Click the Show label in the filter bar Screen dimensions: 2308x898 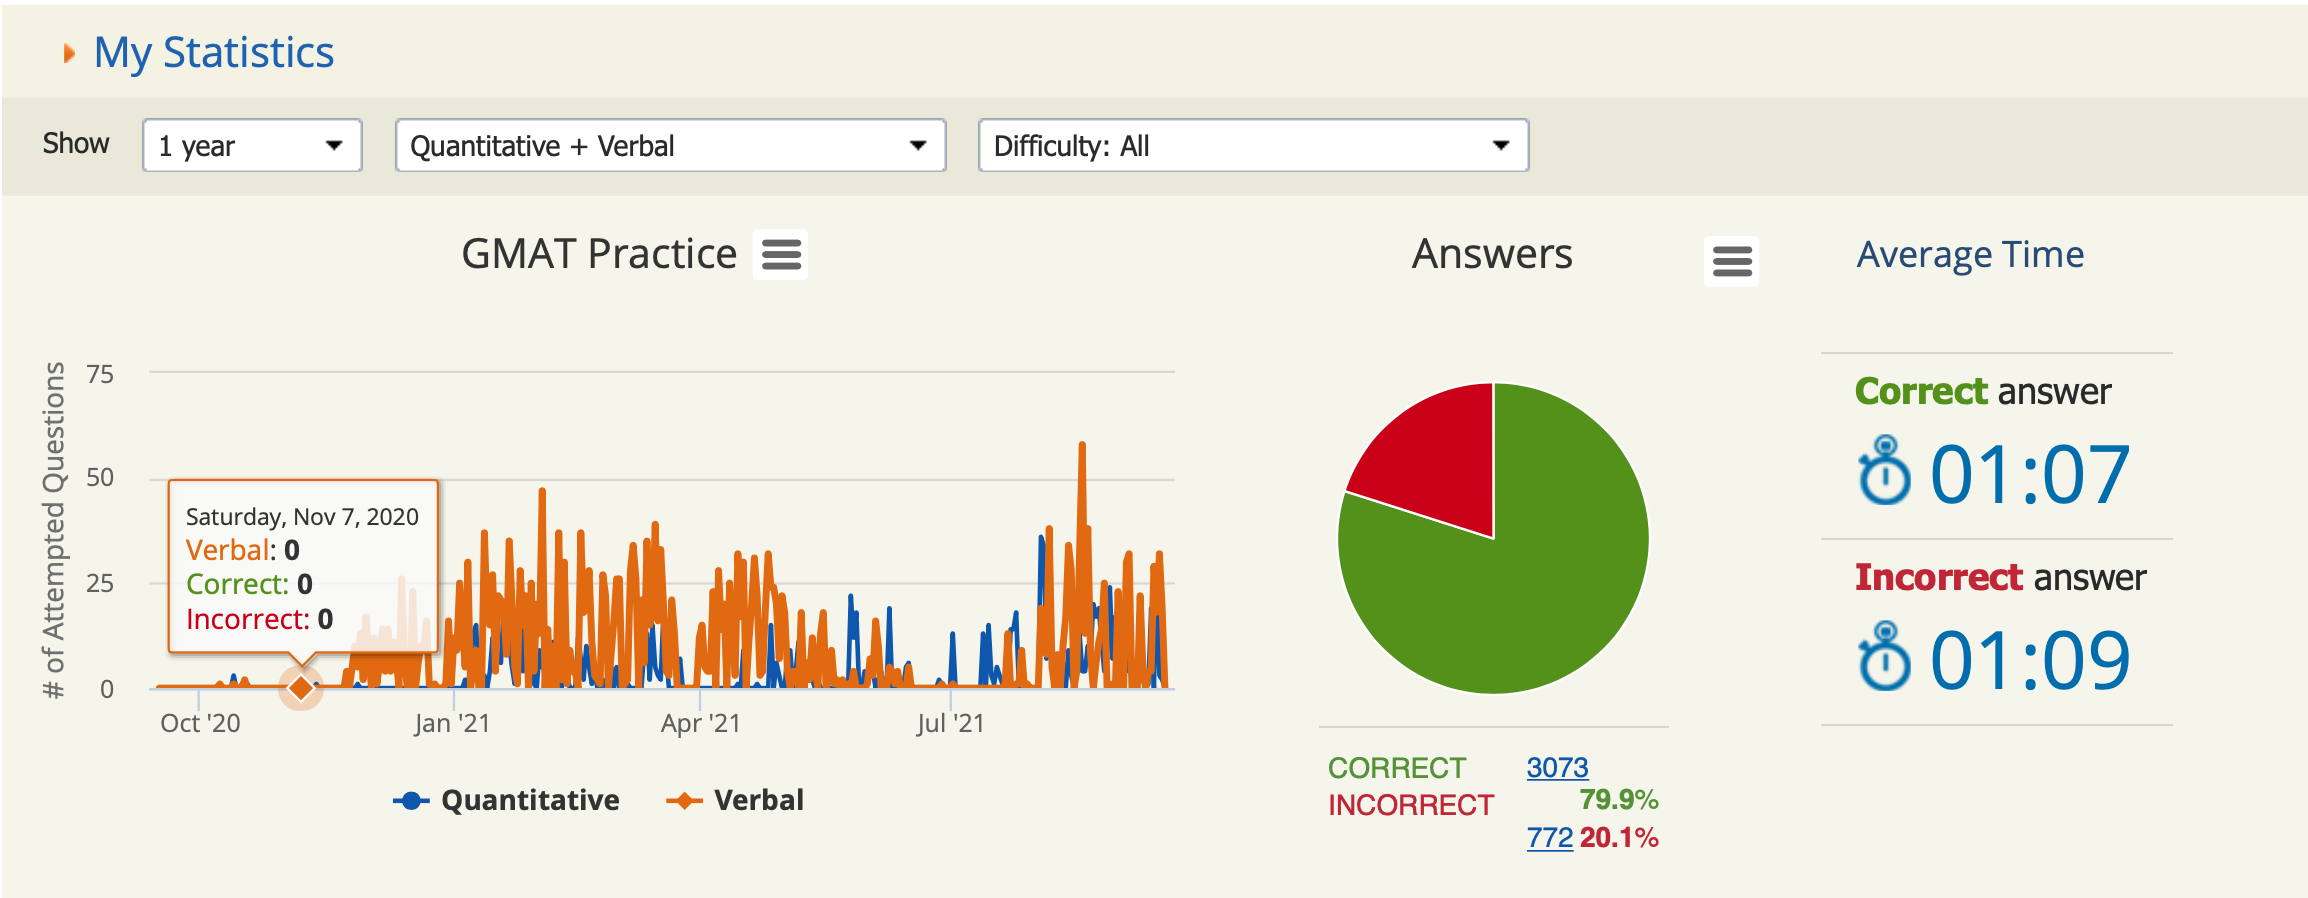76,144
